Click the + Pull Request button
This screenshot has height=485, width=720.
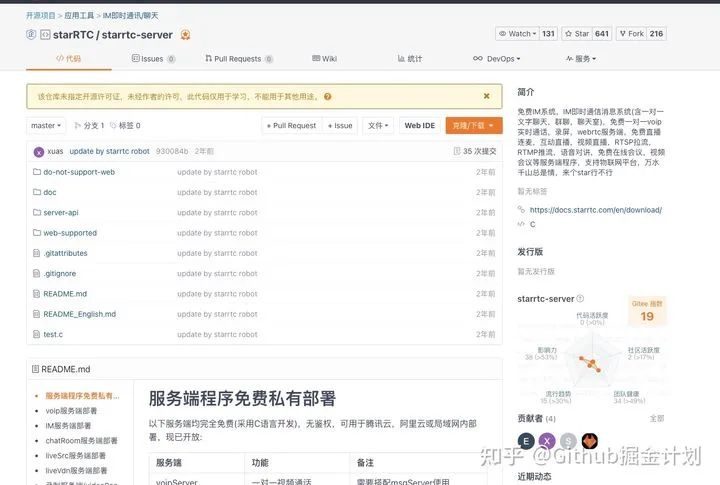point(292,125)
